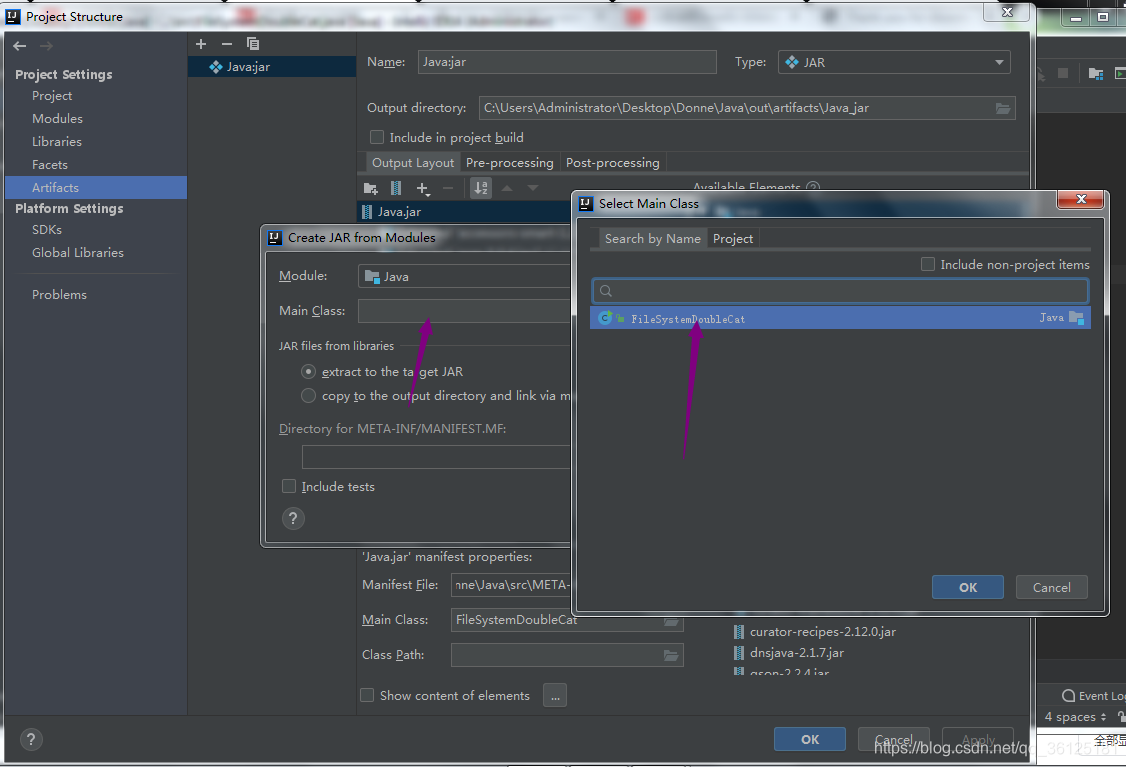The height and width of the screenshot is (767, 1126).
Task: Click Apply in Project Structure dialog
Action: [x=978, y=739]
